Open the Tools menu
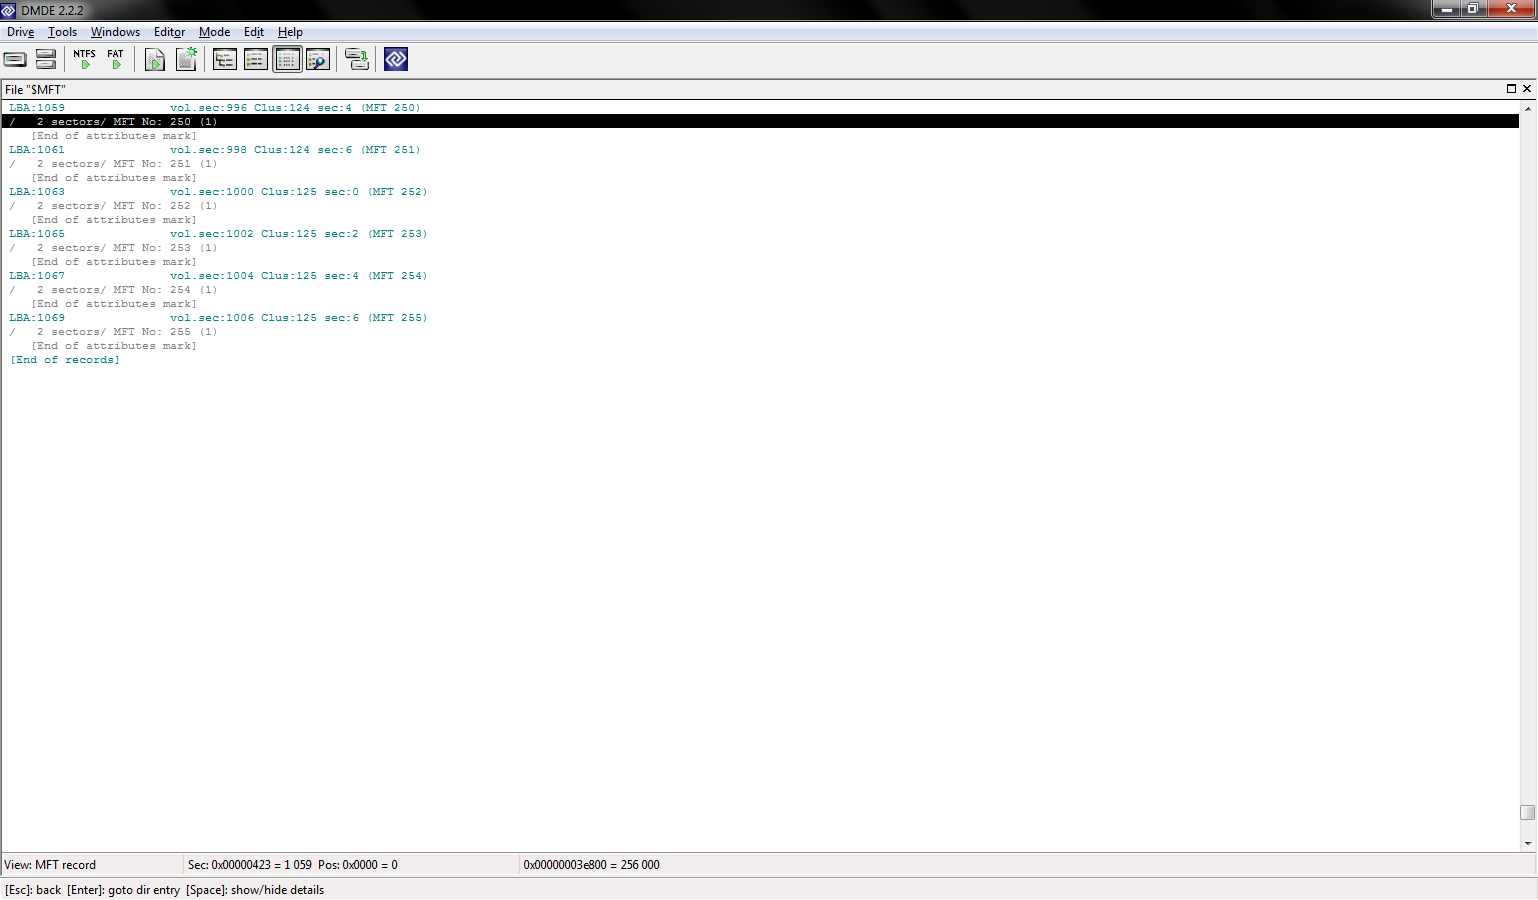 point(62,32)
